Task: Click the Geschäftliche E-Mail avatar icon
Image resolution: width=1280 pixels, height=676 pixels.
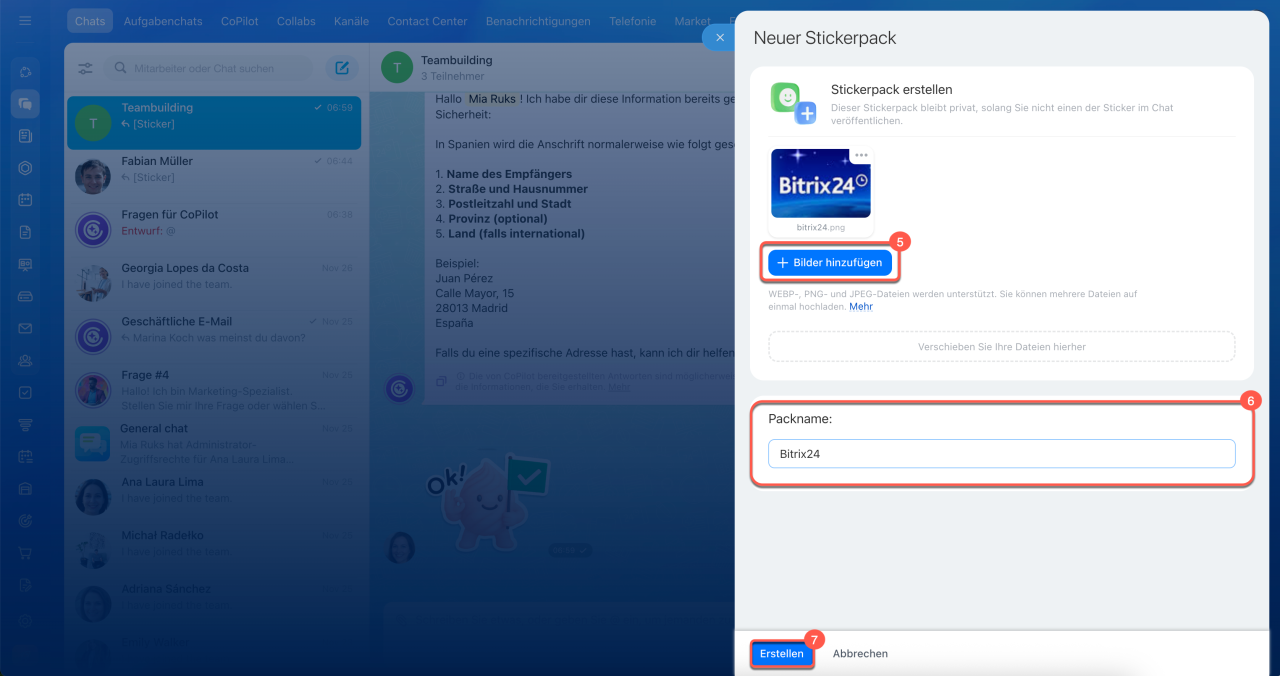Action: click(93, 337)
